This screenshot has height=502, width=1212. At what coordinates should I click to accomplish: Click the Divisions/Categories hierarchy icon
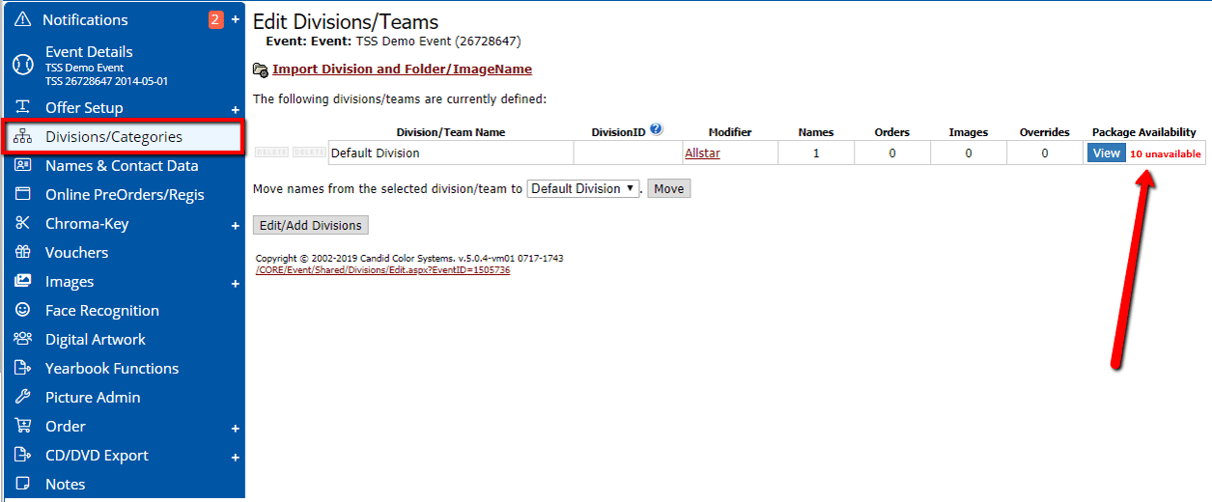tap(23, 137)
